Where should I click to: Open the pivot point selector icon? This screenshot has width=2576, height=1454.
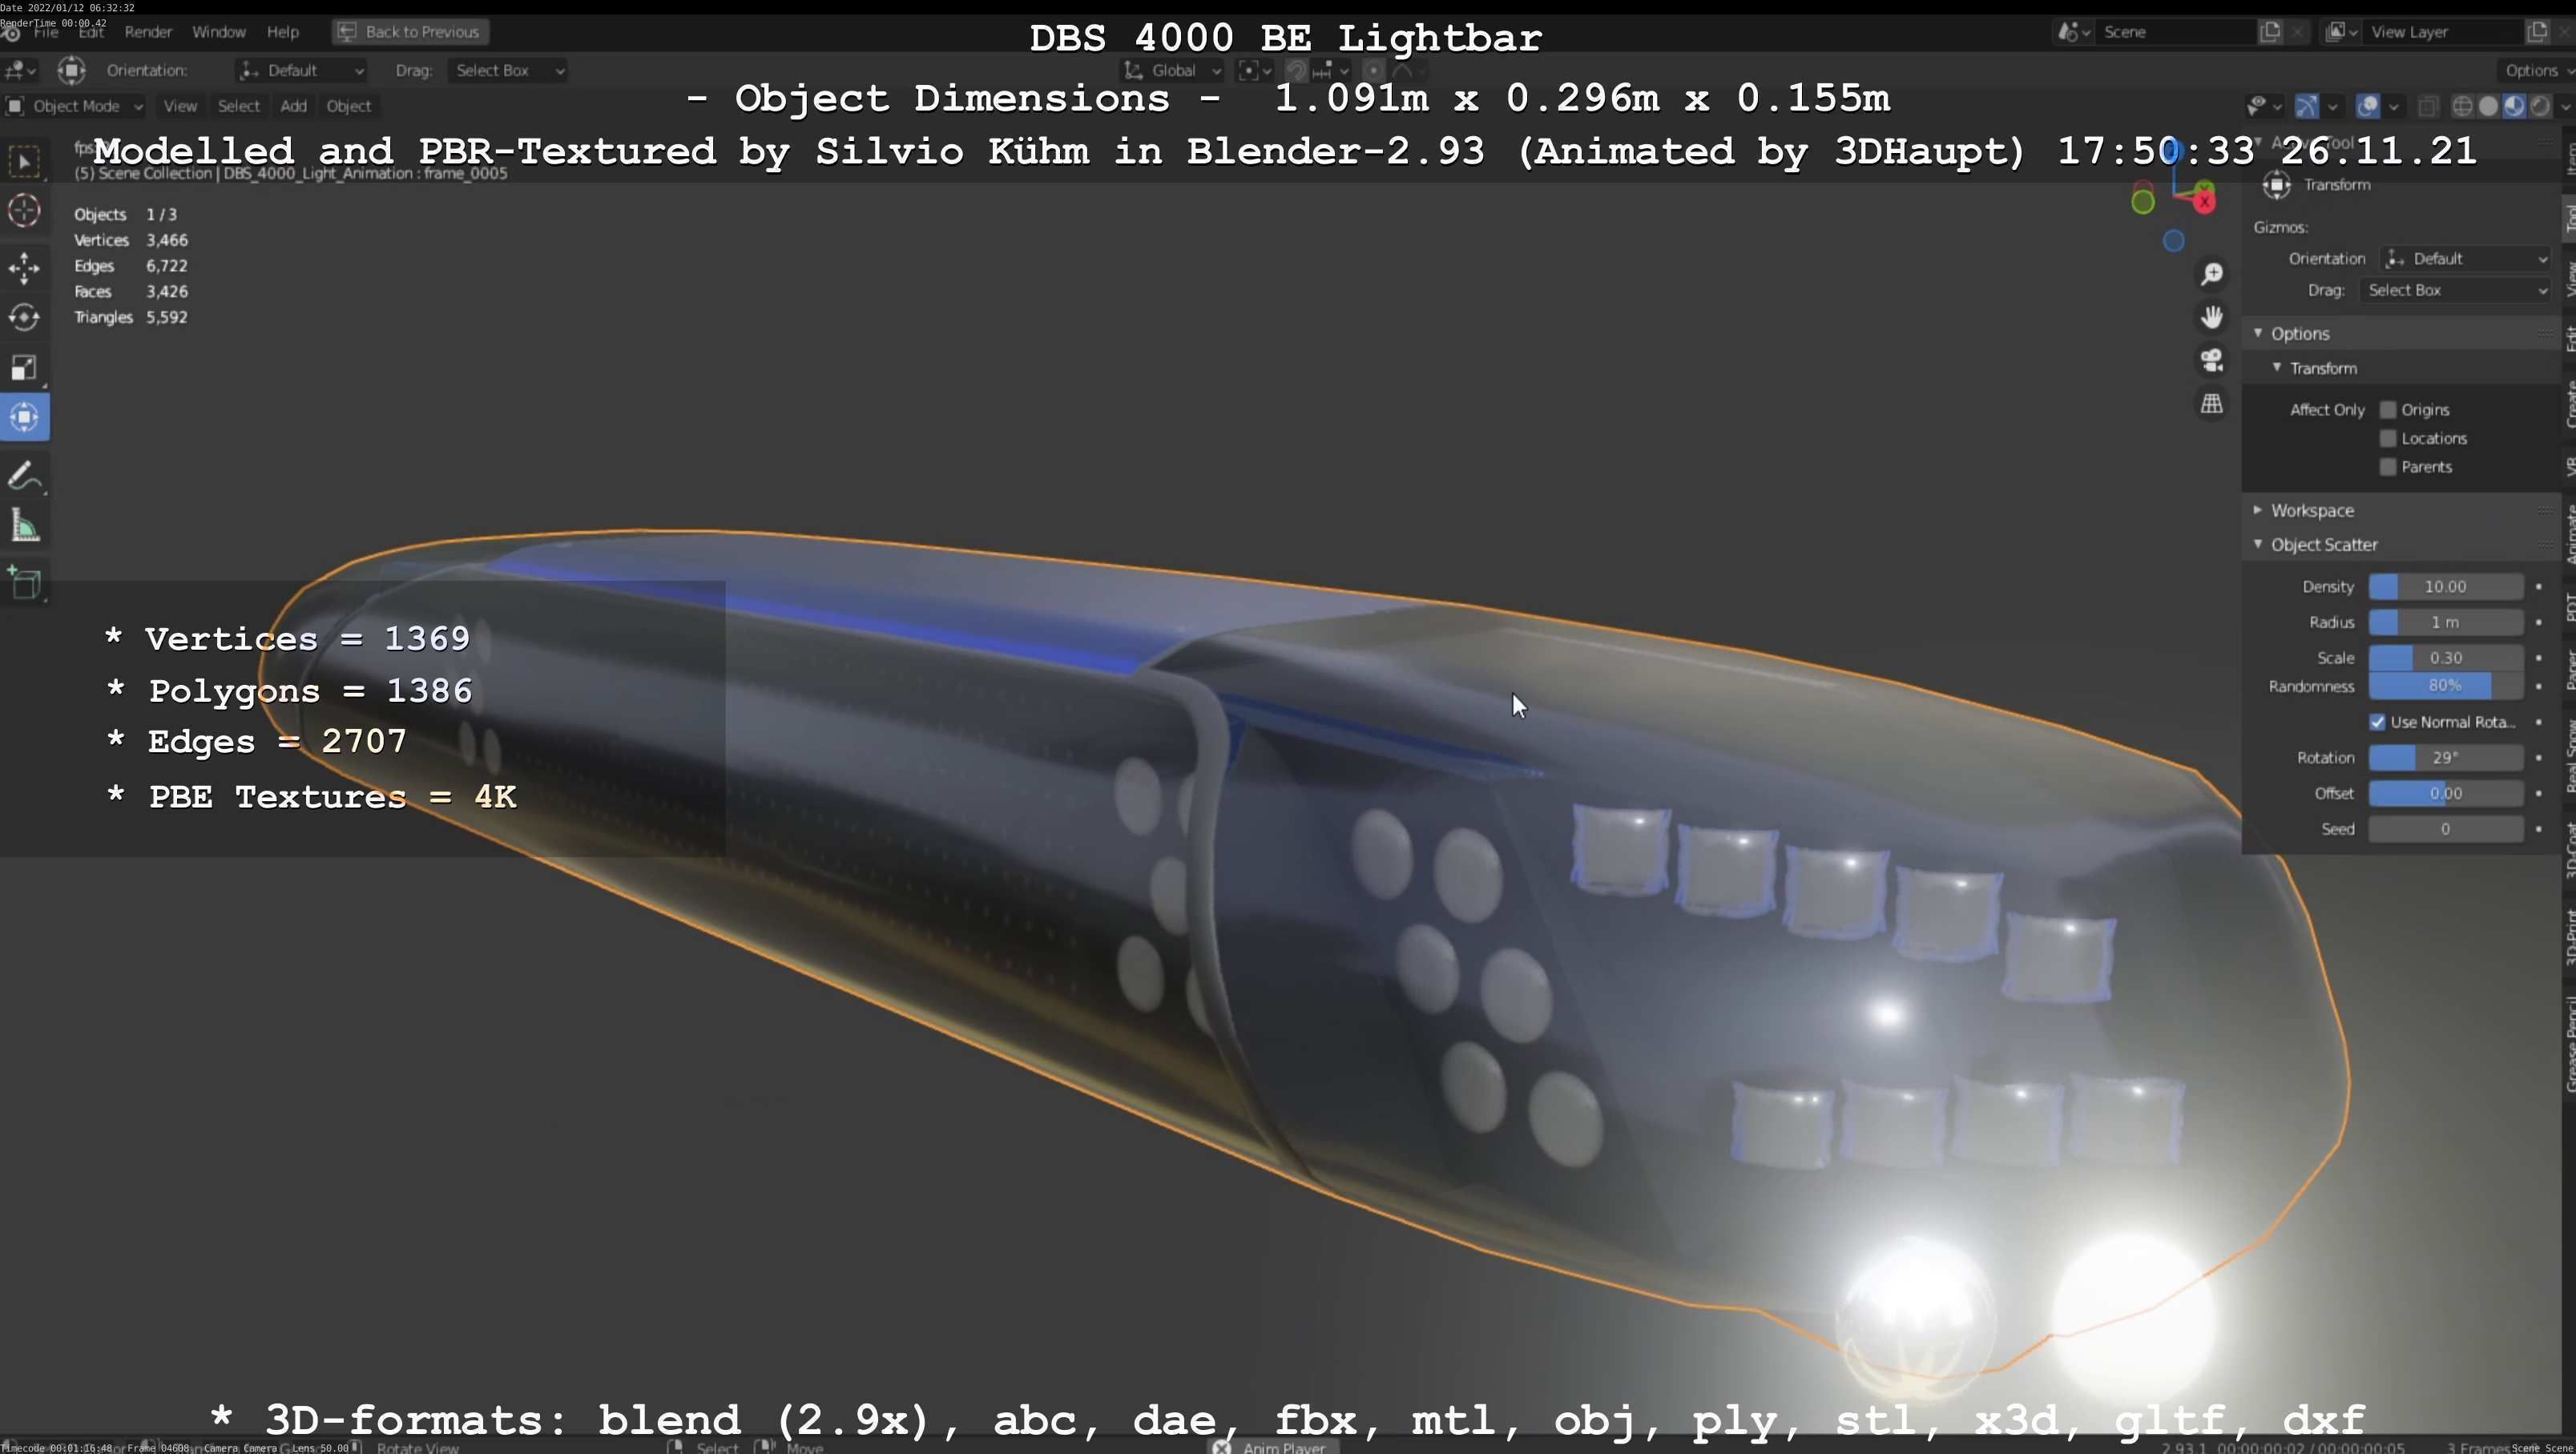(x=1254, y=70)
